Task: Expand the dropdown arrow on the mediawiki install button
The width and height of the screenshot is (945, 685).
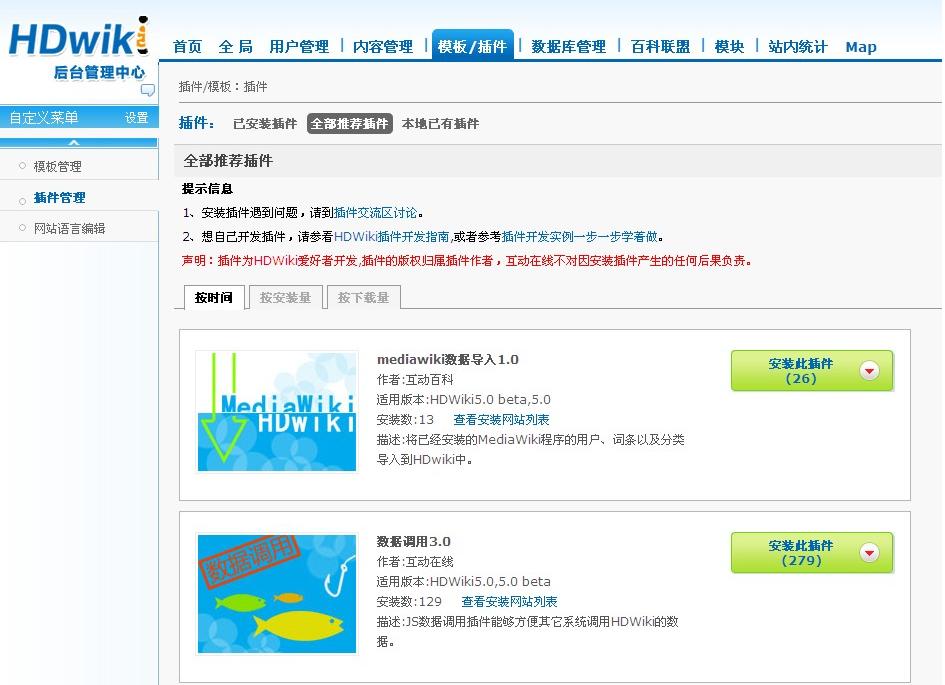Action: click(869, 371)
